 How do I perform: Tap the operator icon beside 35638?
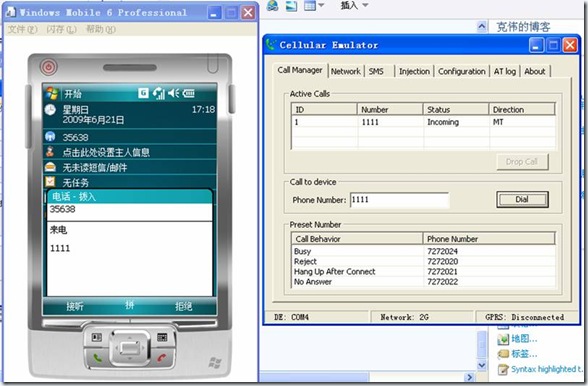coord(50,137)
